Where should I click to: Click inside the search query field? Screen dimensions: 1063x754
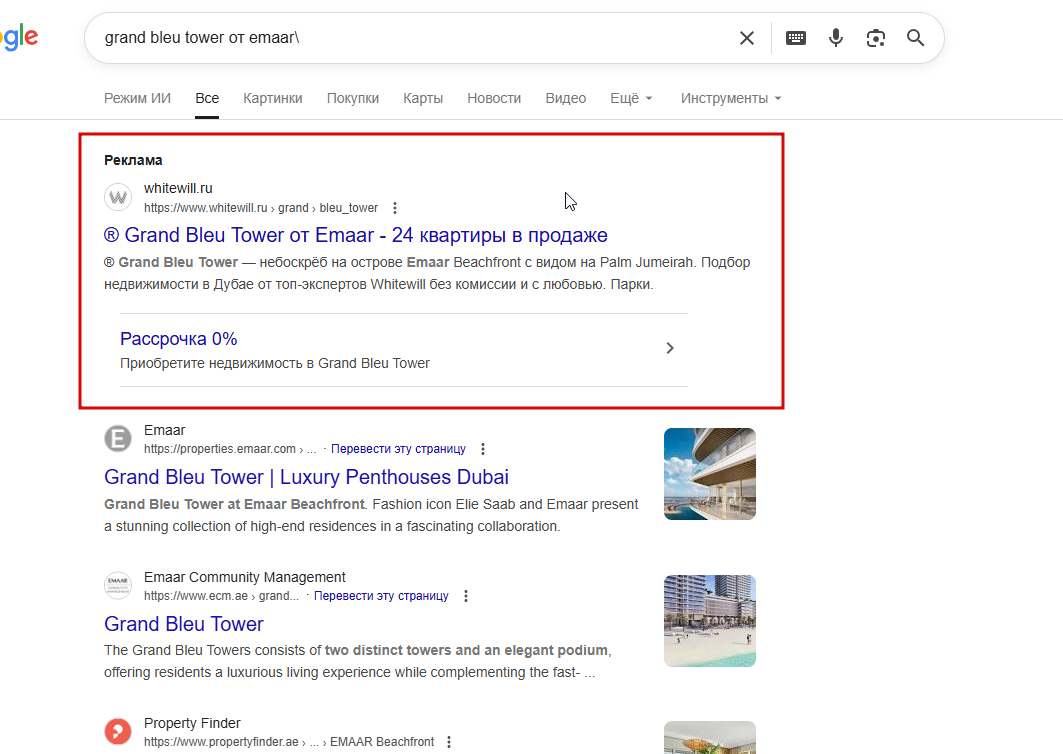[414, 38]
